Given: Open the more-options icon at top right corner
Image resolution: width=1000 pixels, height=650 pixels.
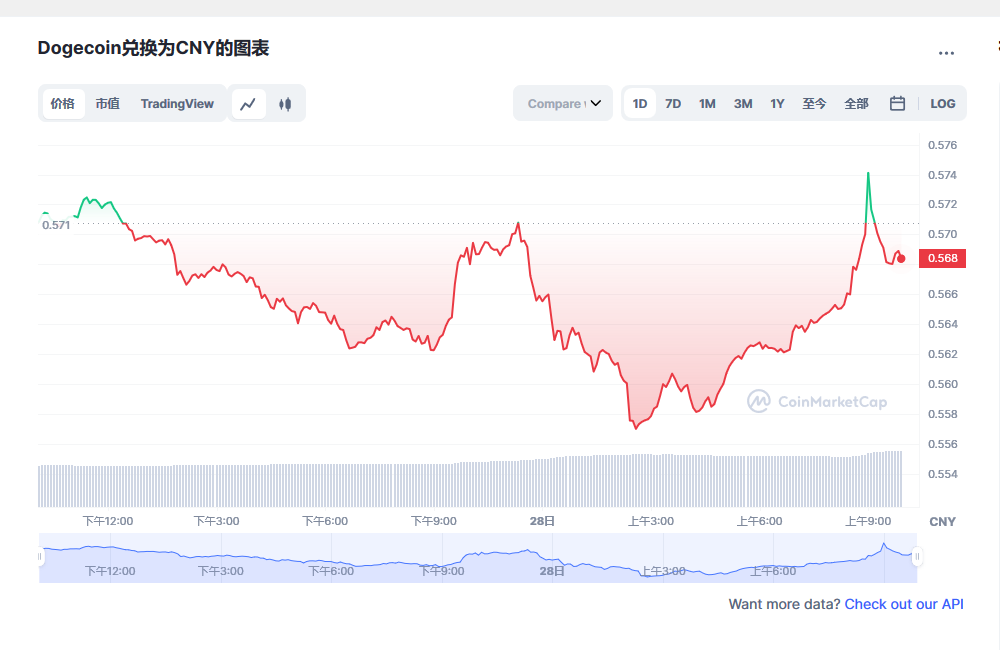Looking at the screenshot, I should tap(947, 53).
